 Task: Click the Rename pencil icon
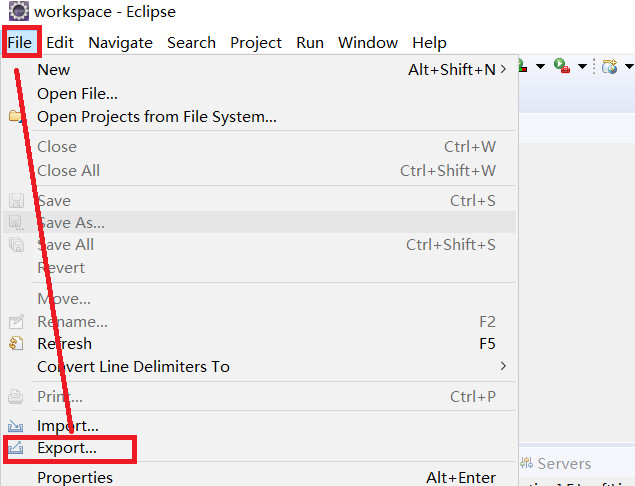(16, 322)
